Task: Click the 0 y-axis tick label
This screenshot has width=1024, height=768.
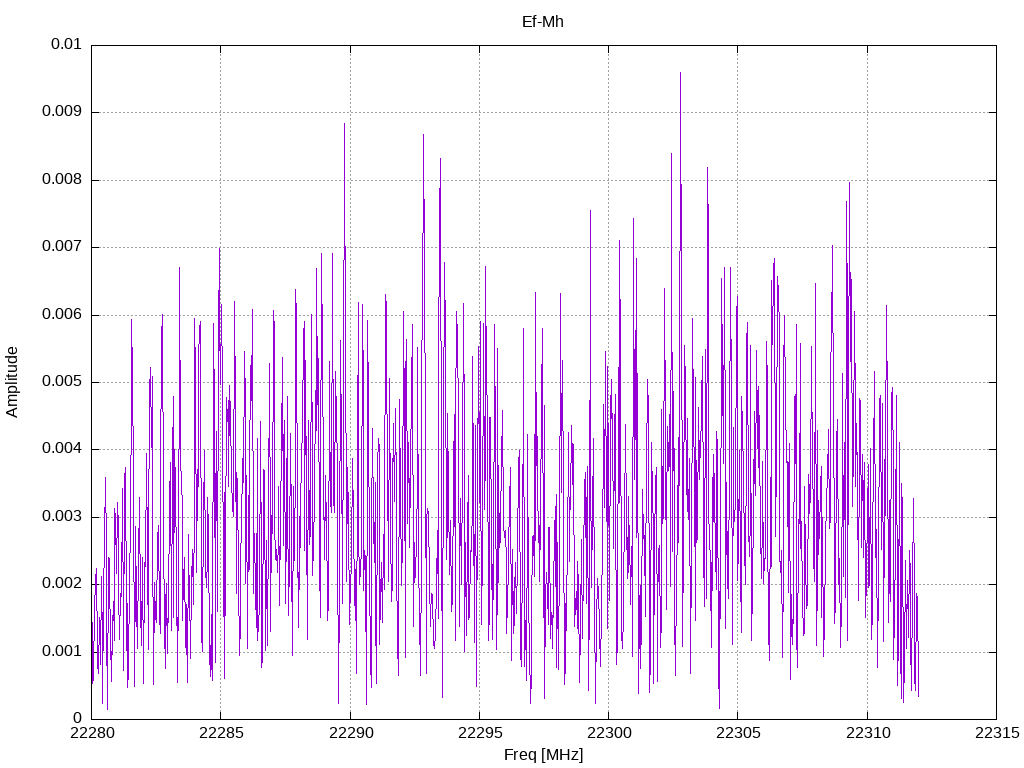Action: point(78,718)
